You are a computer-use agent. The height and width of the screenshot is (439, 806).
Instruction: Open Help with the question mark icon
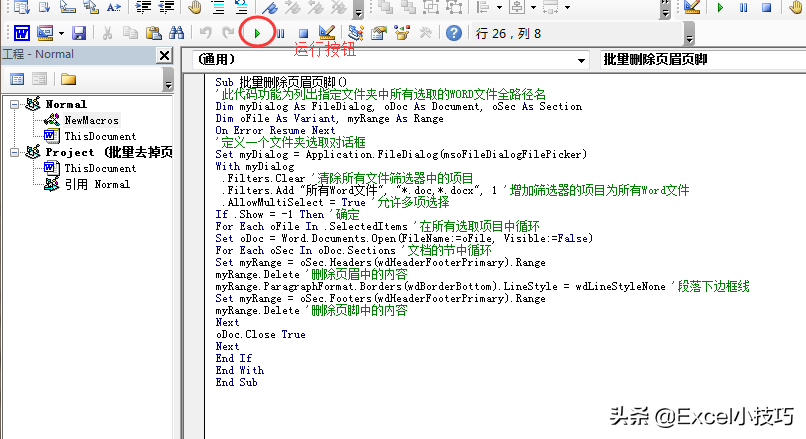(454, 33)
